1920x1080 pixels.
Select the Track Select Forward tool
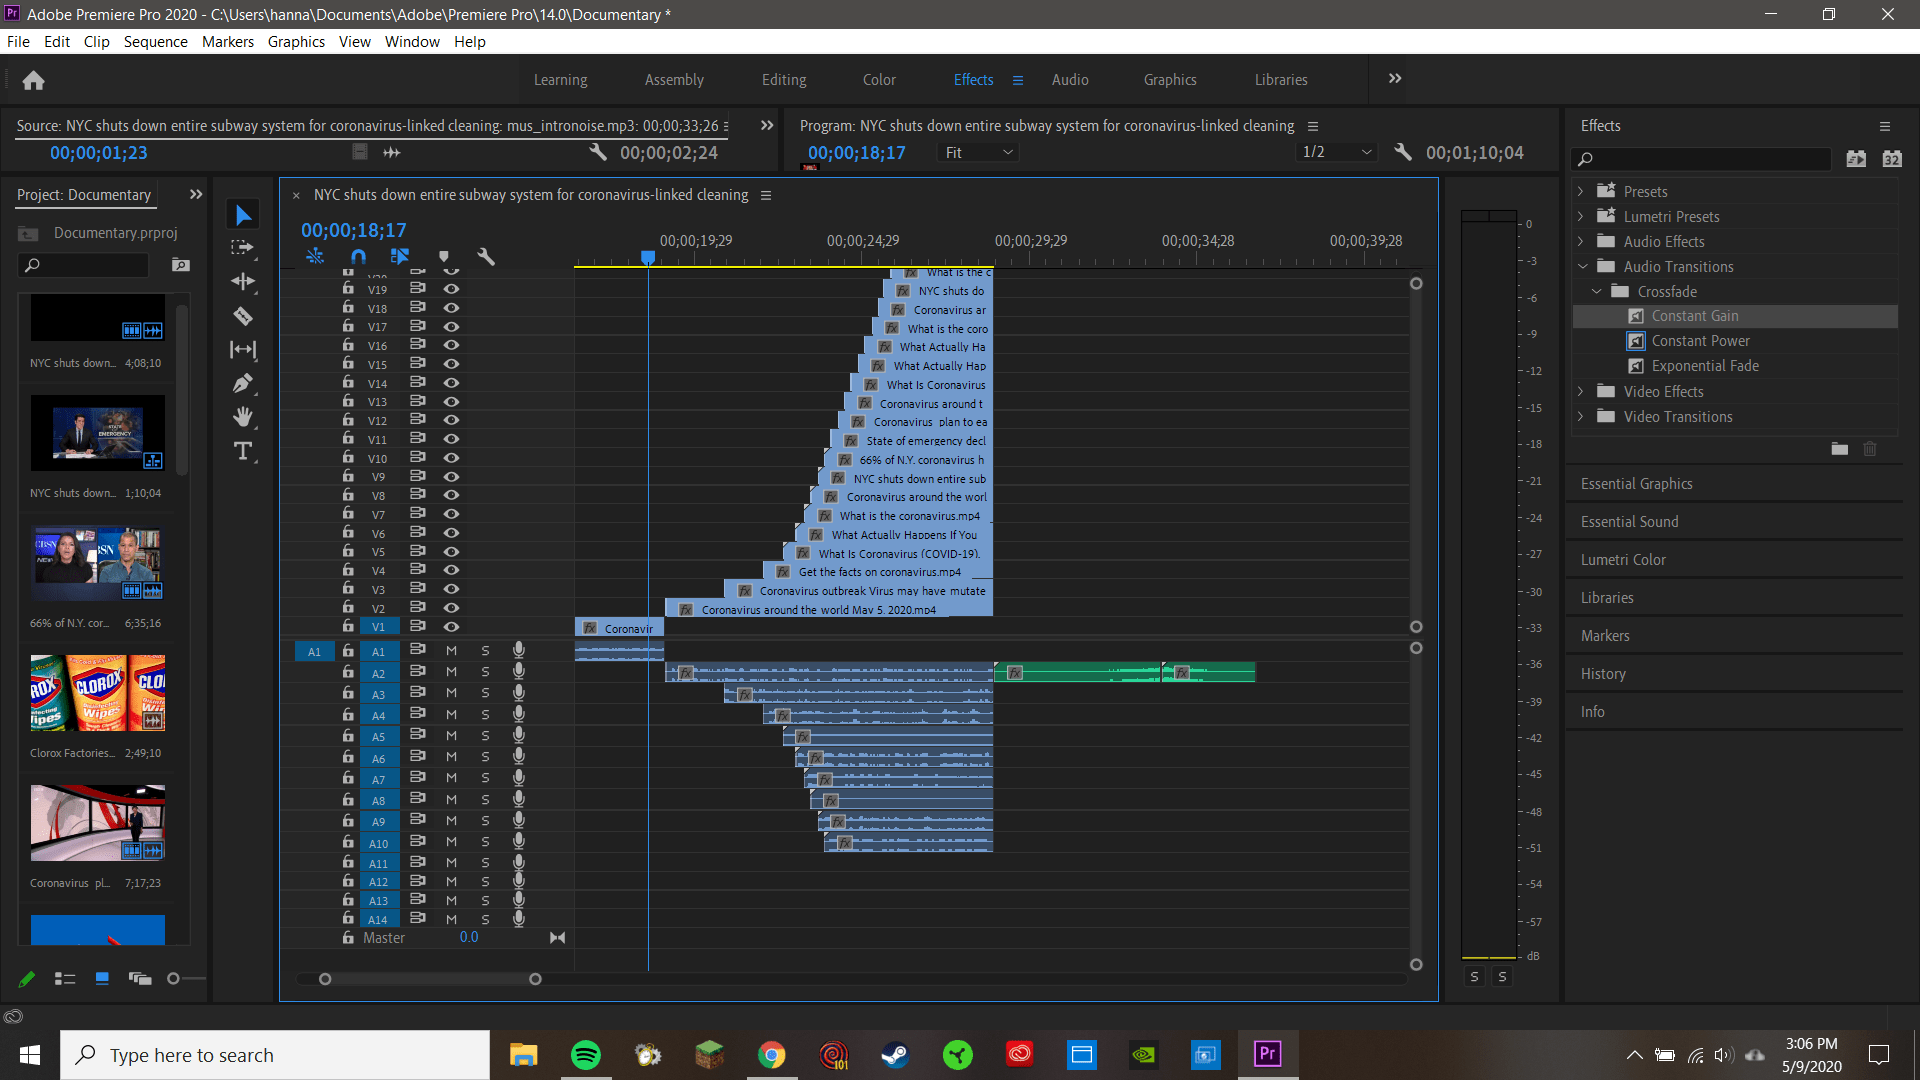click(x=241, y=248)
